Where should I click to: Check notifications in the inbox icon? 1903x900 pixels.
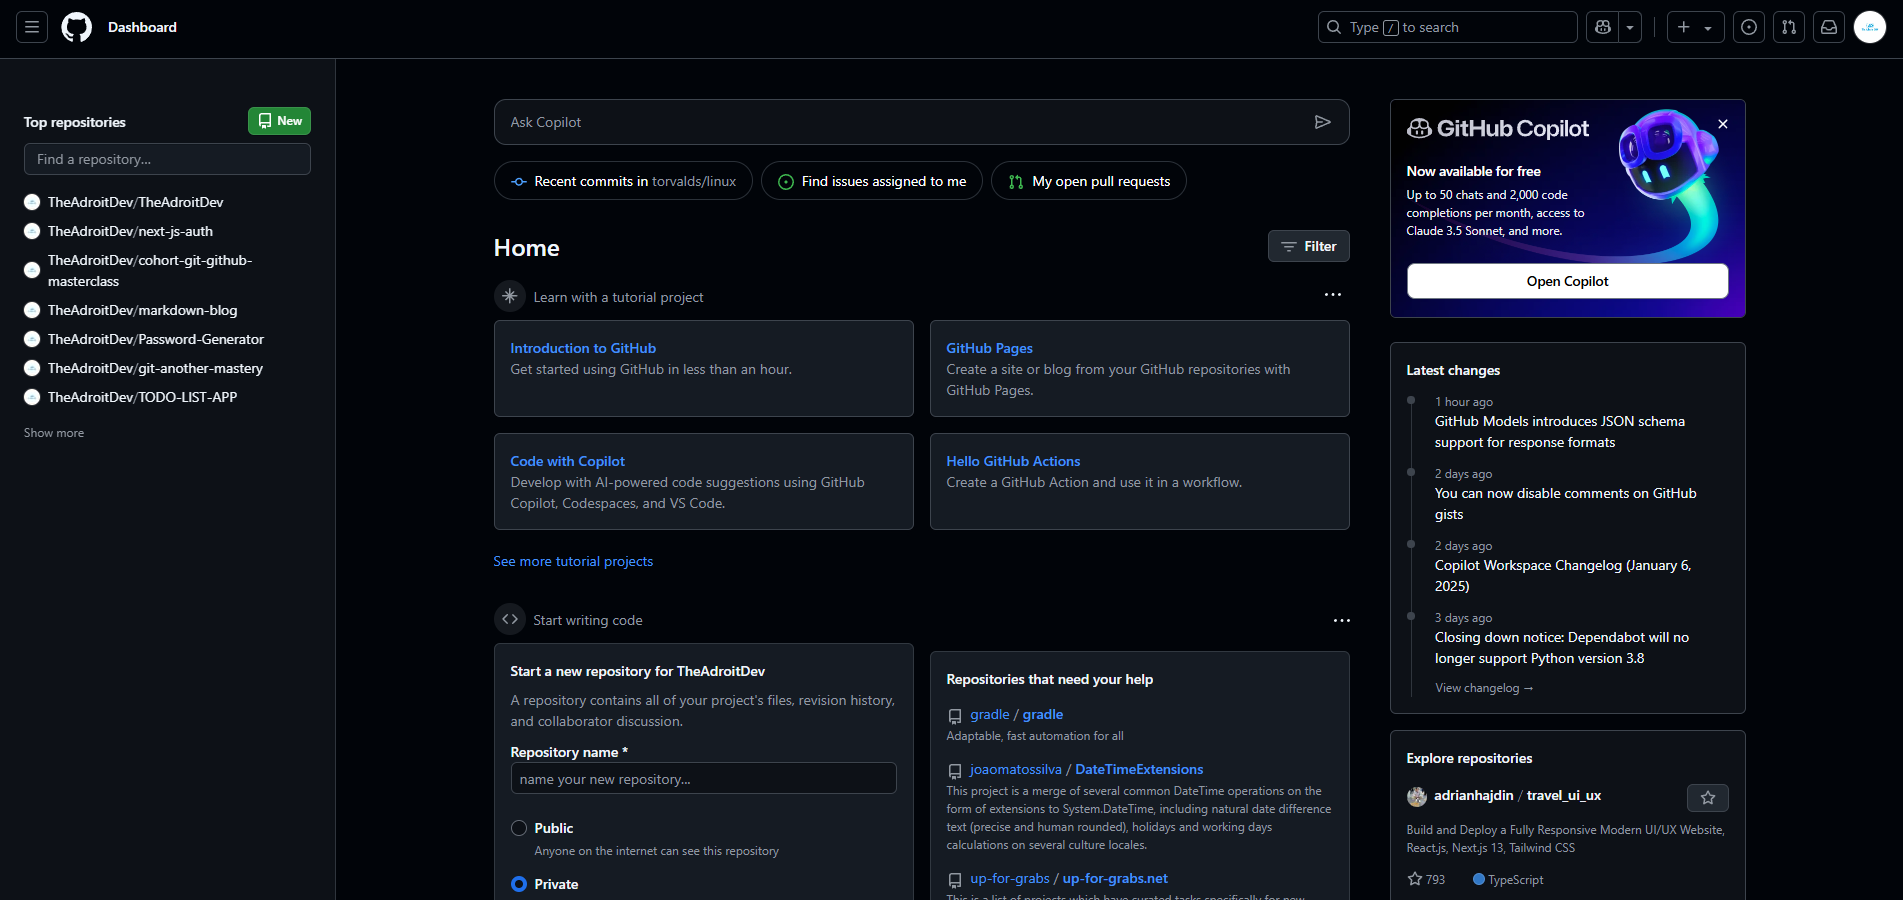[x=1828, y=27]
